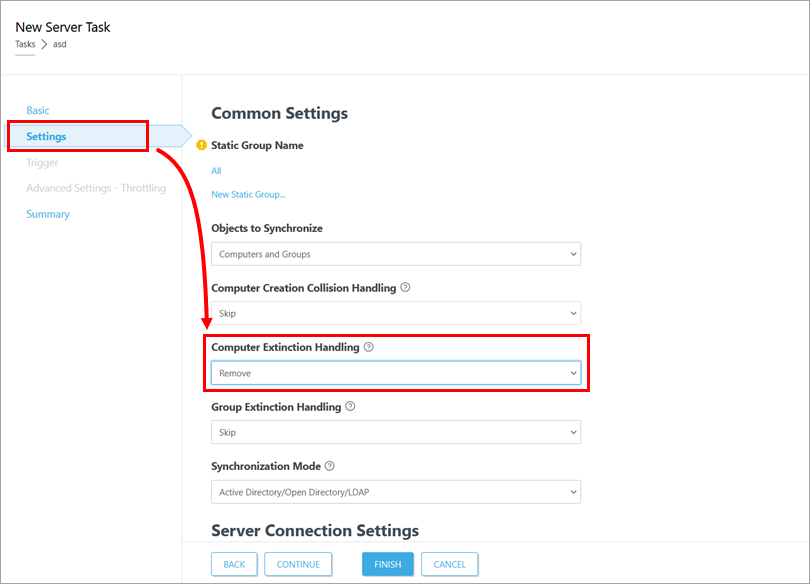
Task: Open Computer Extinction Handling dropdown set to Remove
Action: (396, 373)
